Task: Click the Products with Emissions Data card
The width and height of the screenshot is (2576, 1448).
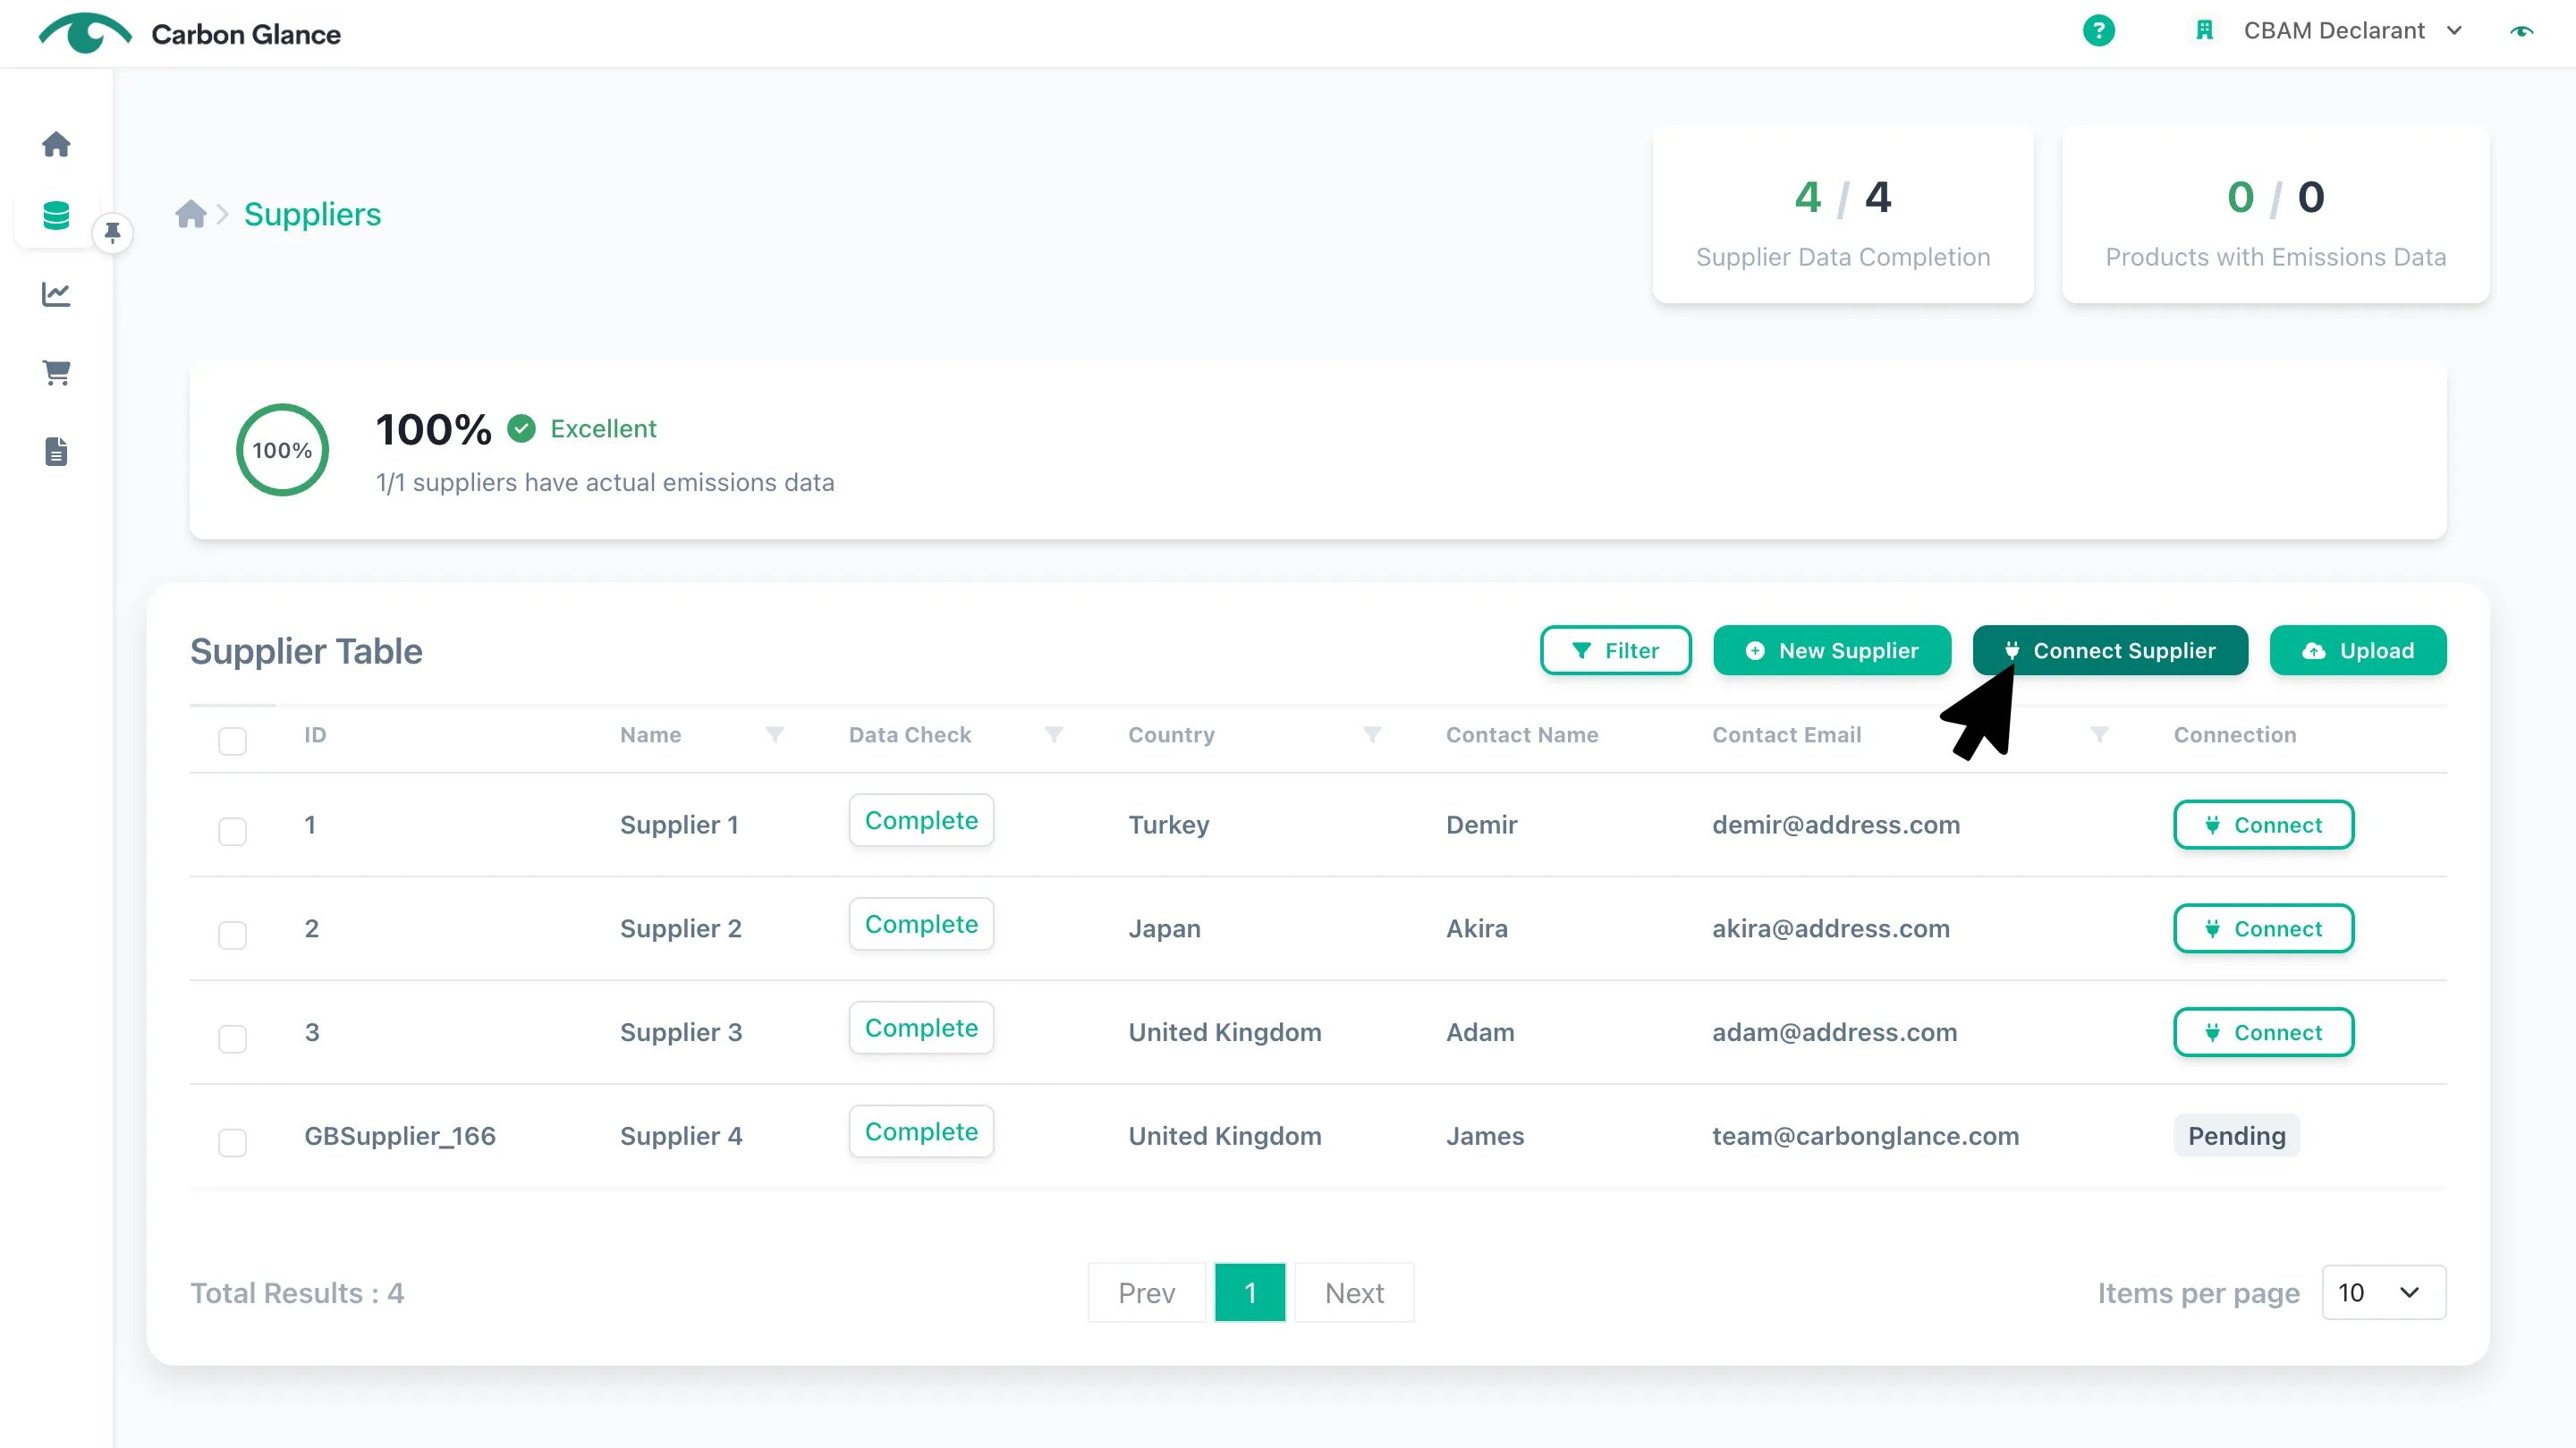Action: 2275,214
